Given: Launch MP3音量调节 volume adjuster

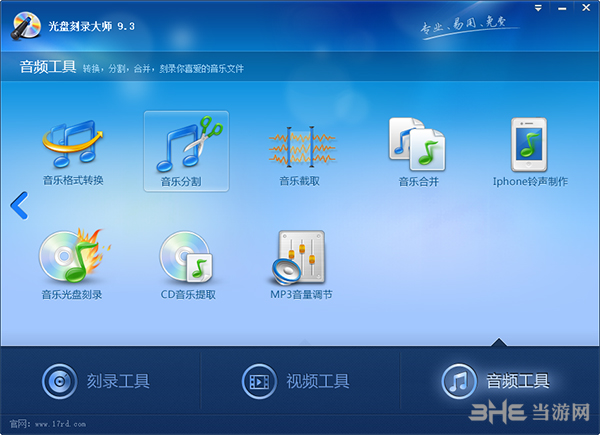Looking at the screenshot, I should (x=301, y=265).
